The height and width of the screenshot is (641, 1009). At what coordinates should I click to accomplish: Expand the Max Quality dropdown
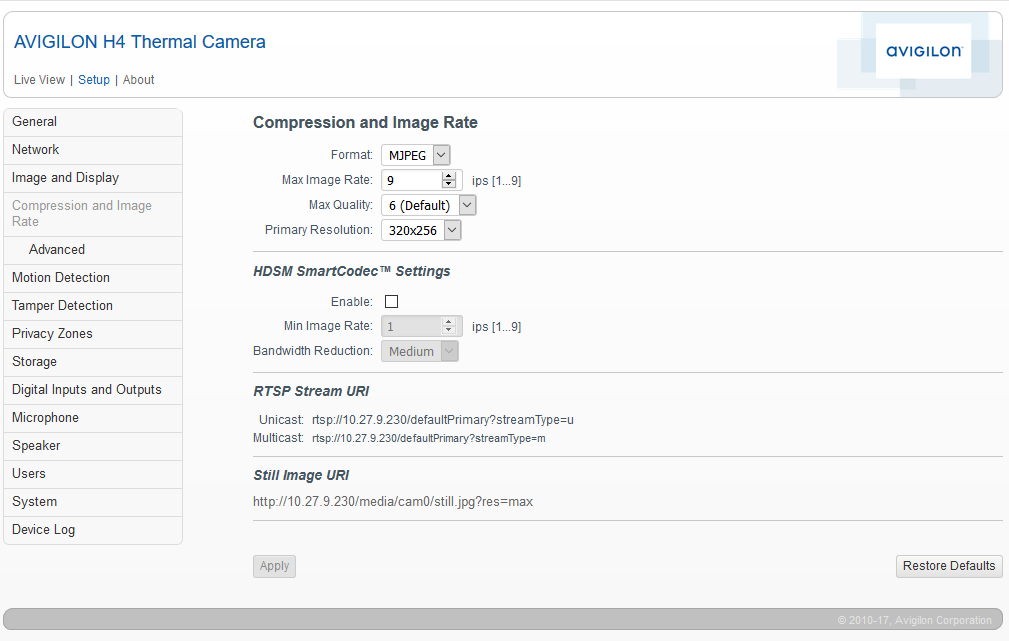tap(428, 205)
